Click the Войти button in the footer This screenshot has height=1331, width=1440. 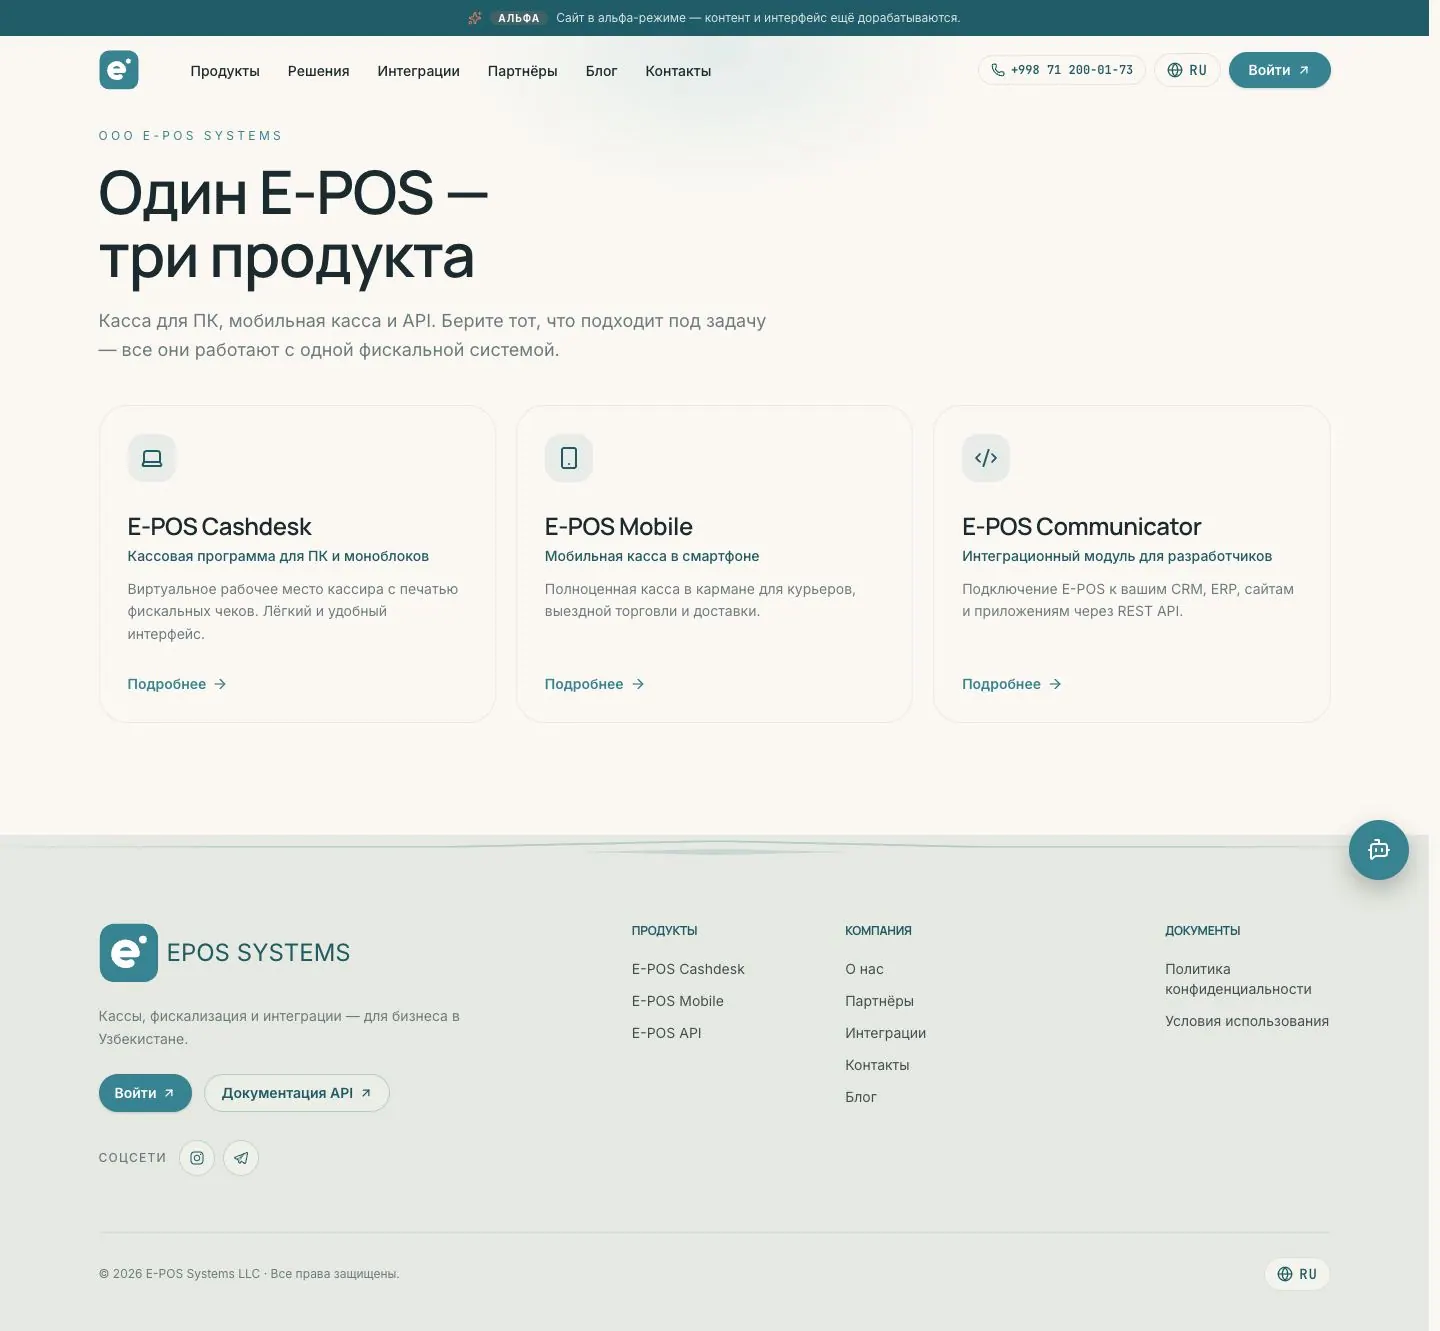pos(145,1093)
